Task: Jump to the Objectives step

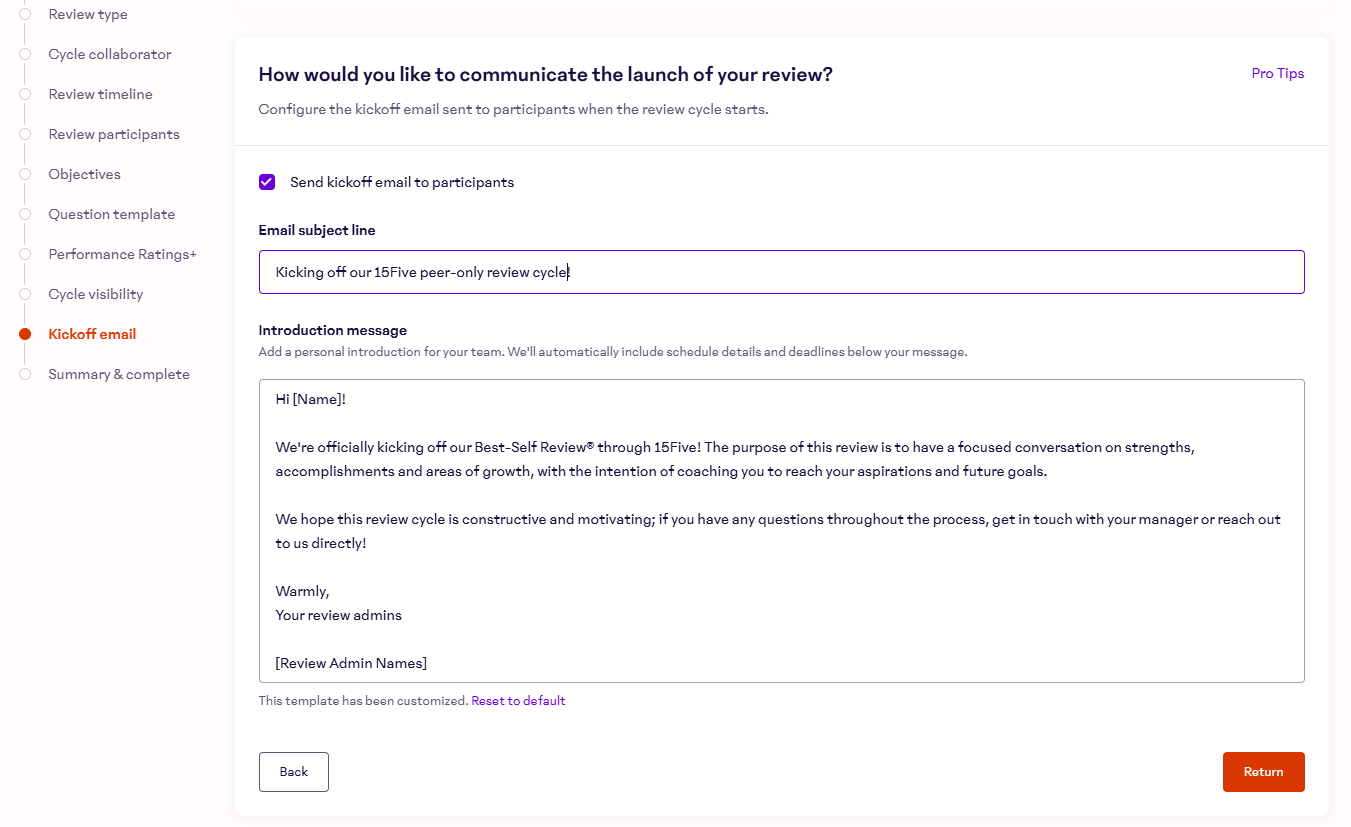Action: click(x=84, y=174)
